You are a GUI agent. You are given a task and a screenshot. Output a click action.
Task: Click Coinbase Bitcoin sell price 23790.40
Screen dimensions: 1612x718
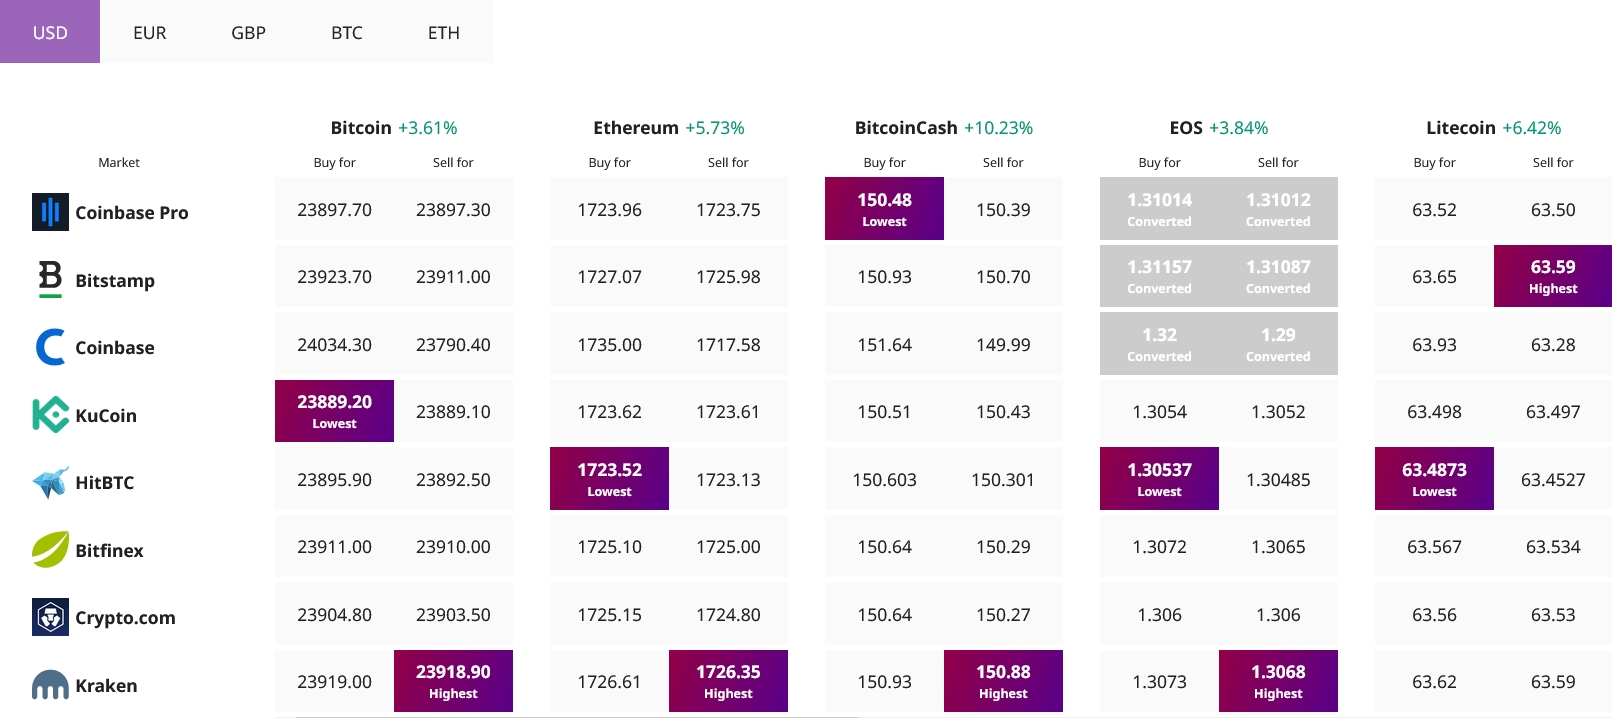(x=453, y=344)
